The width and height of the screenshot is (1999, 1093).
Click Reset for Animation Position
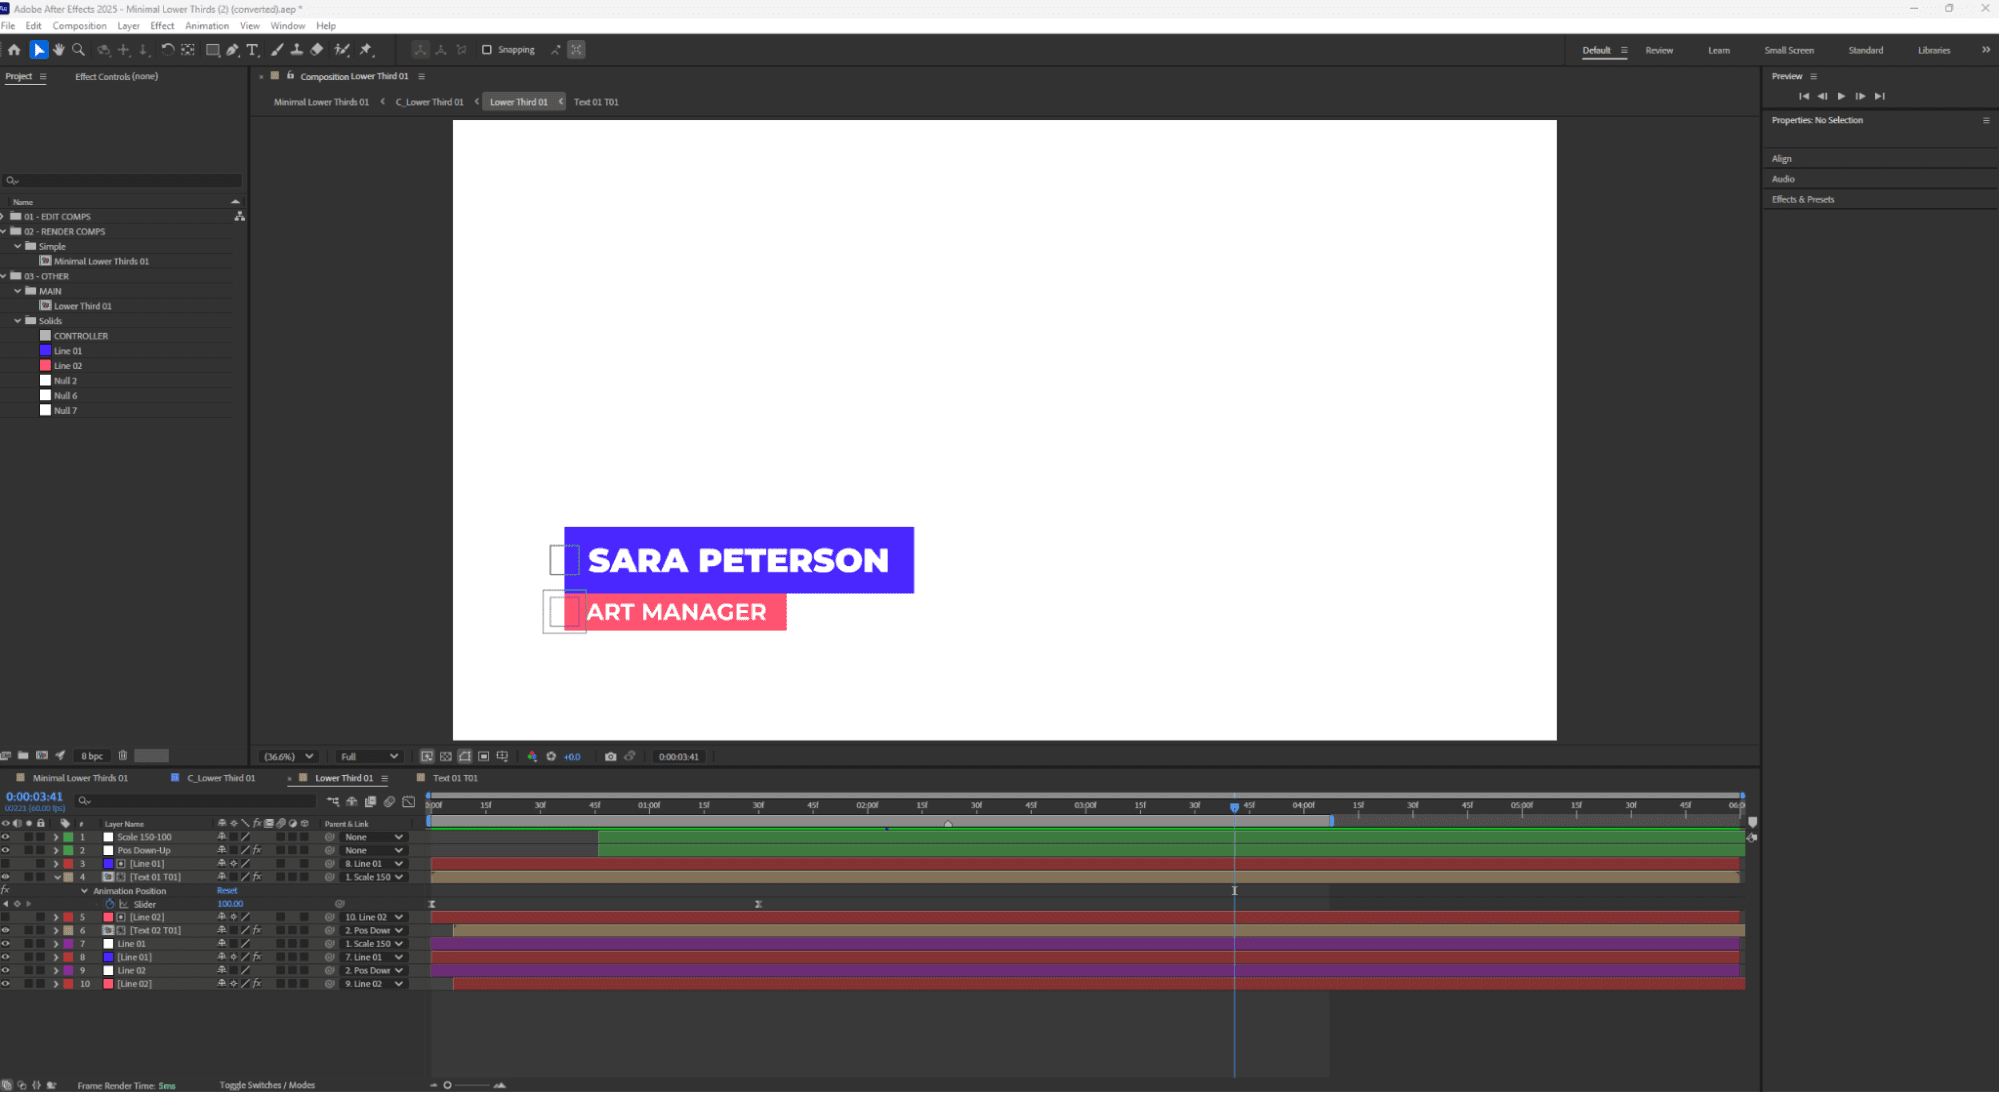tap(227, 890)
